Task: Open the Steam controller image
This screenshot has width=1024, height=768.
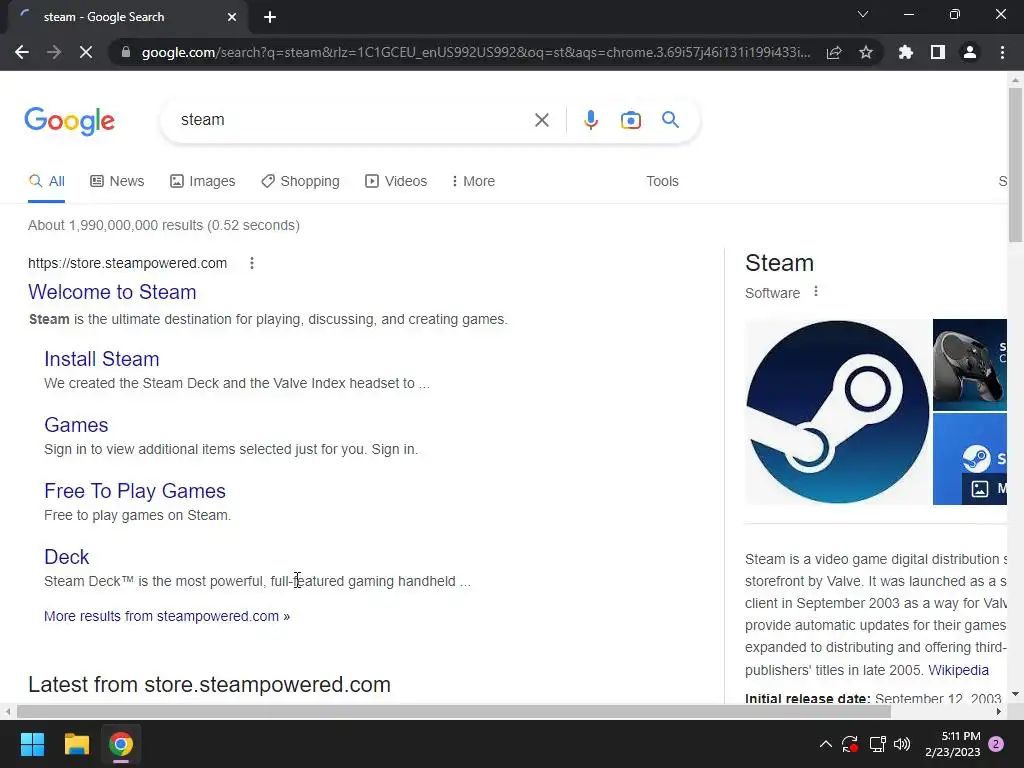Action: [970, 365]
